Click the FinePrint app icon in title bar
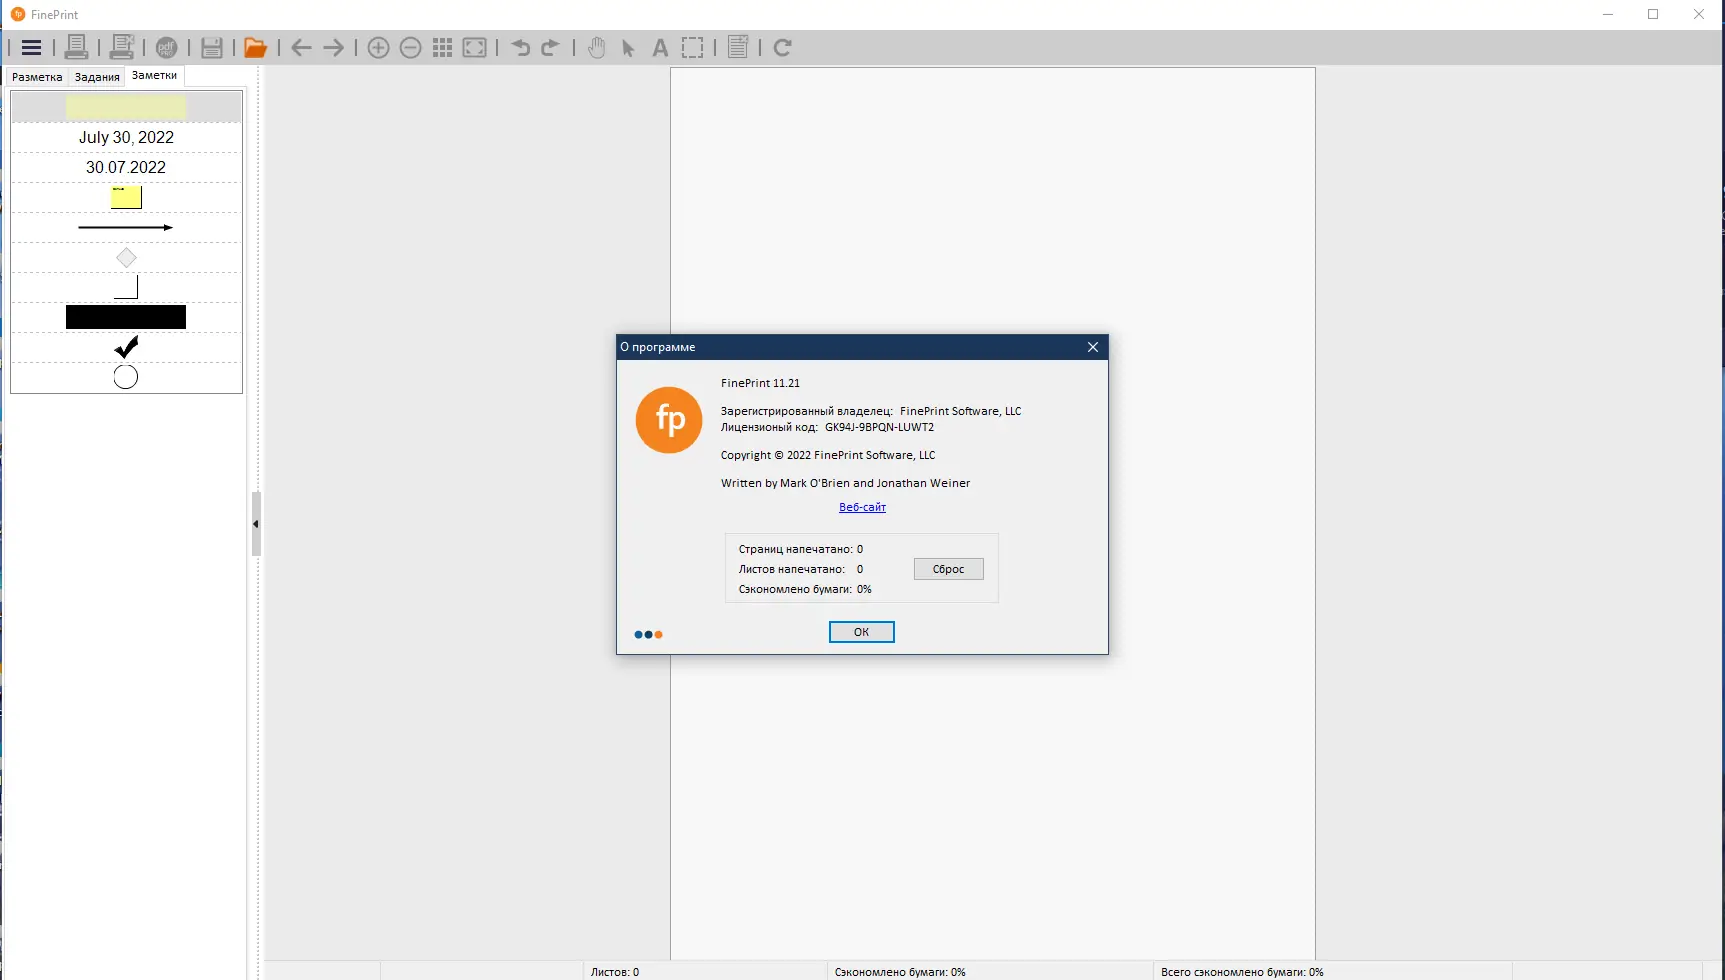1725x980 pixels. 17,14
